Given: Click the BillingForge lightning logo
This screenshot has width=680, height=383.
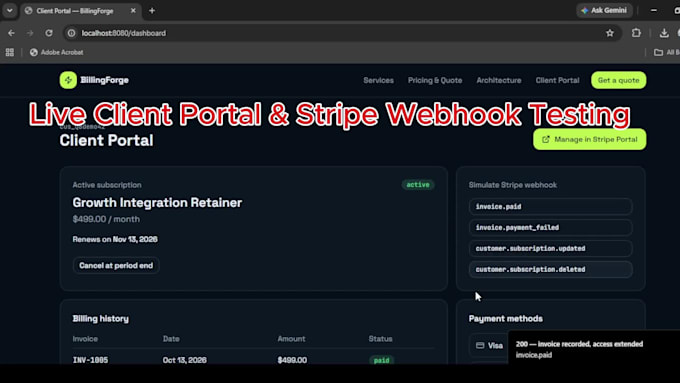Looking at the screenshot, I should [68, 80].
